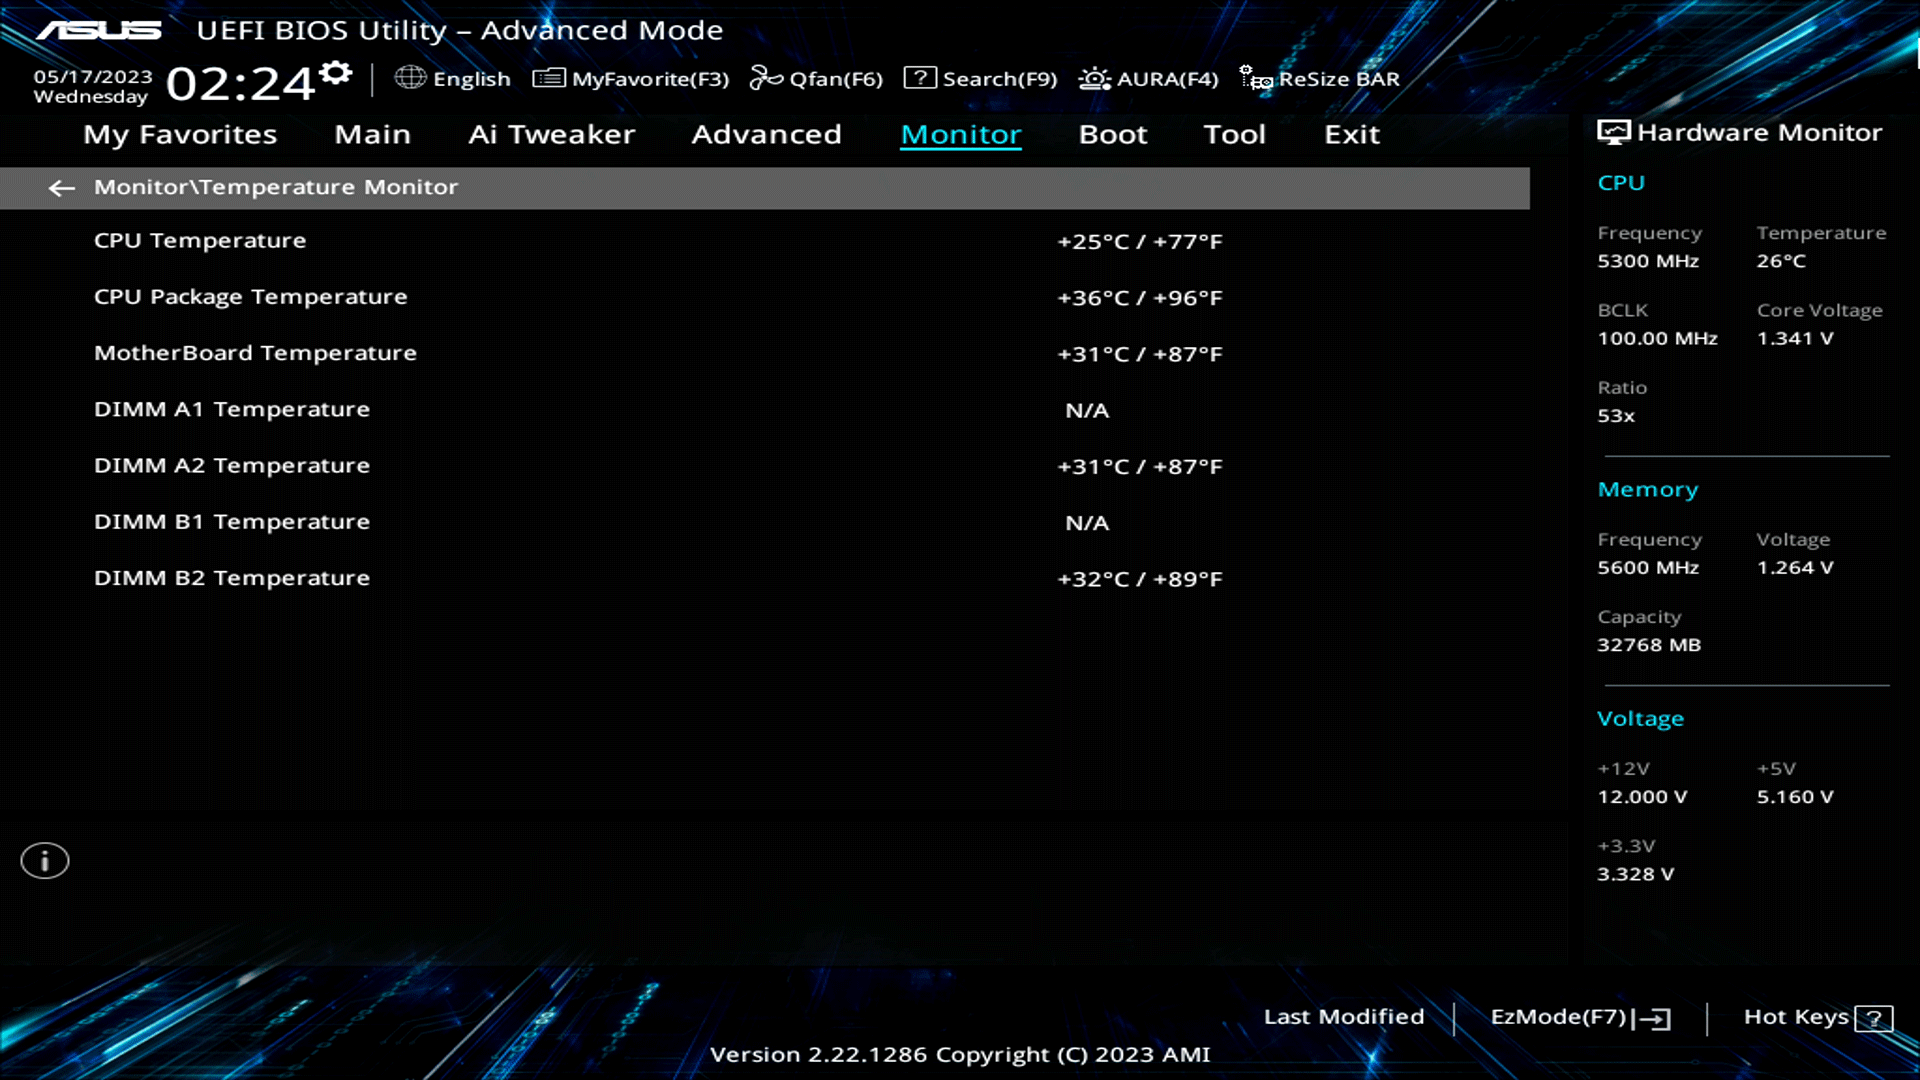Select the CPU Temperature entry

[x=200, y=240]
